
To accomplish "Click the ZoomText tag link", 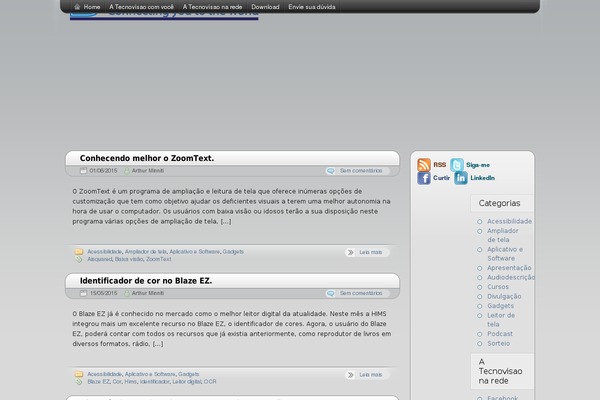I will (158, 259).
